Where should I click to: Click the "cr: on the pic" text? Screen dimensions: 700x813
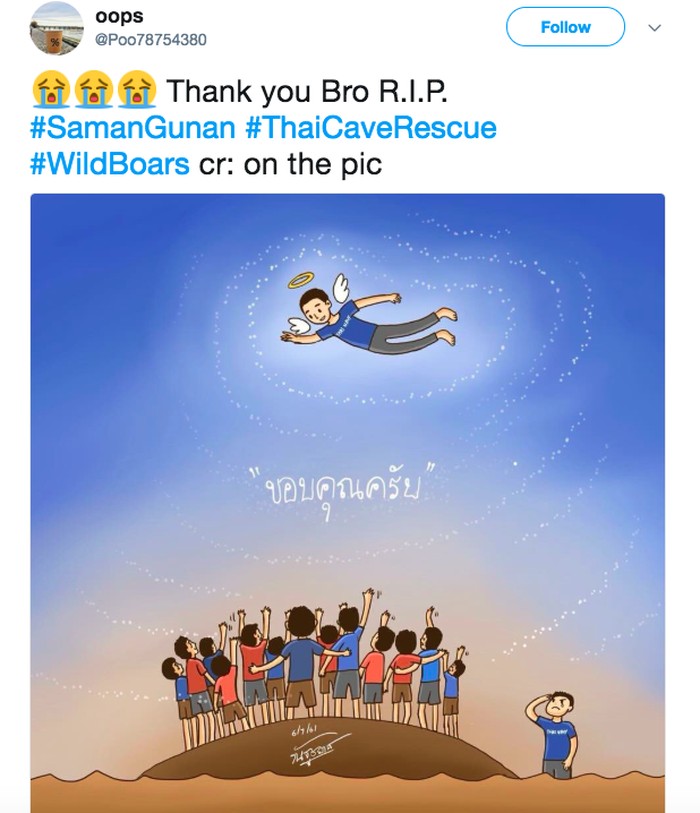click(x=290, y=164)
